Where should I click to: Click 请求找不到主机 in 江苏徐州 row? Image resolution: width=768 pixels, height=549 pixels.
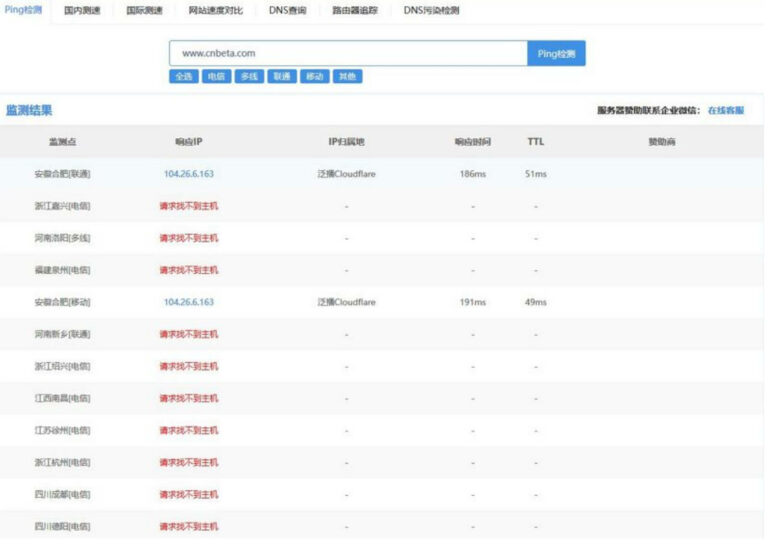(189, 430)
